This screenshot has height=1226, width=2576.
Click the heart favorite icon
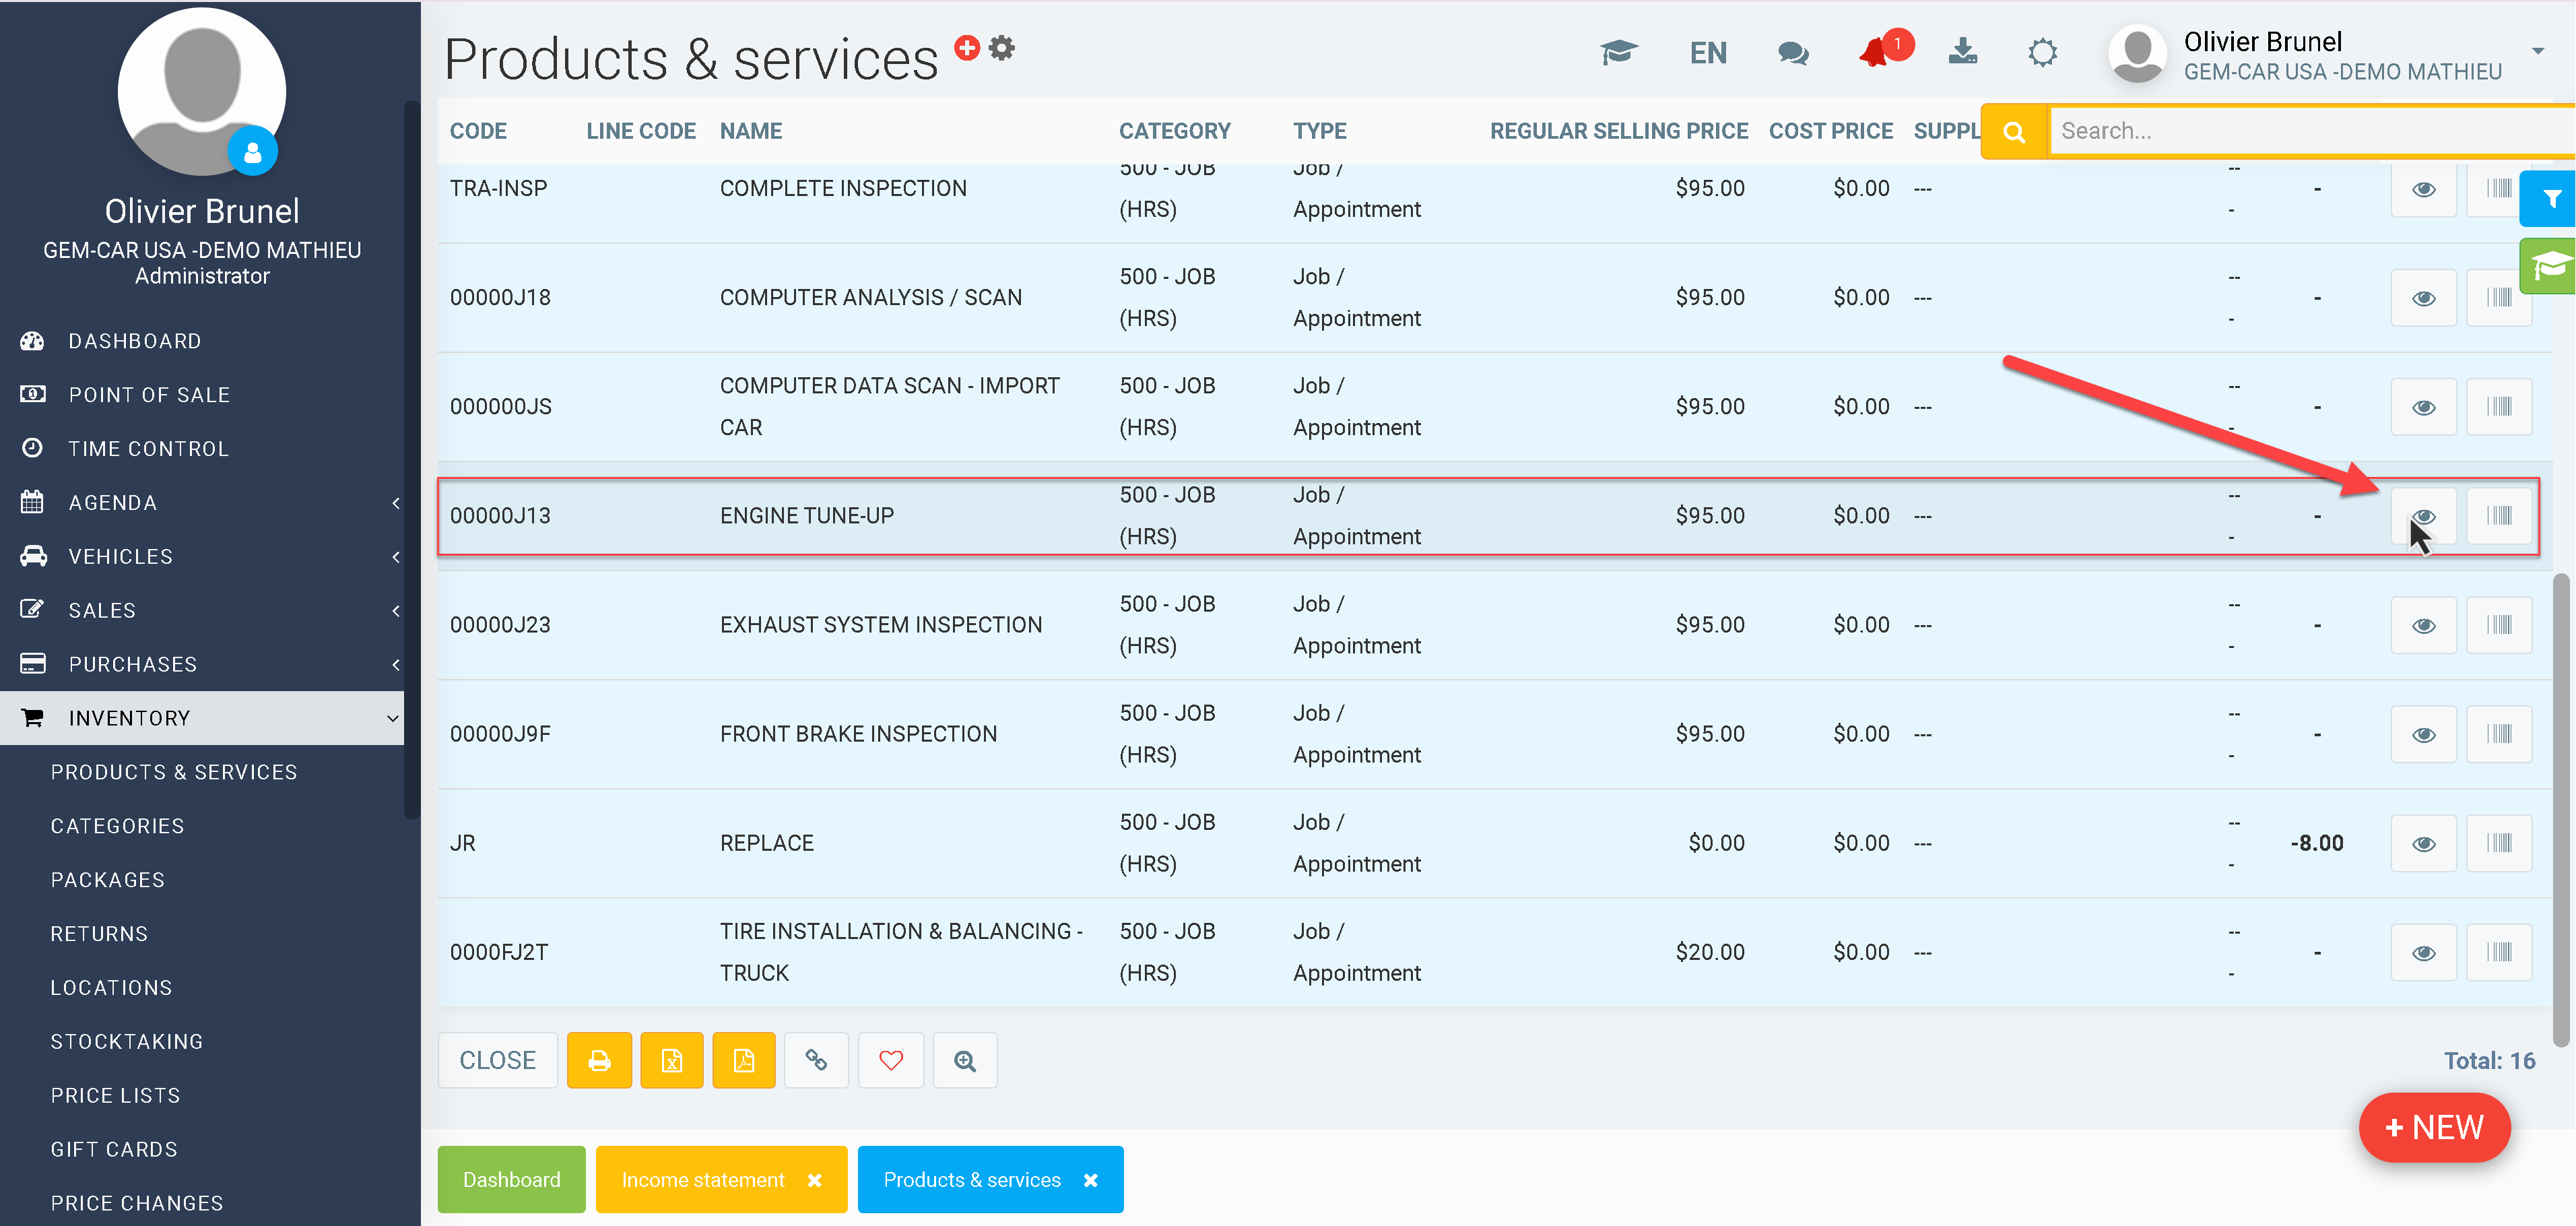click(891, 1060)
